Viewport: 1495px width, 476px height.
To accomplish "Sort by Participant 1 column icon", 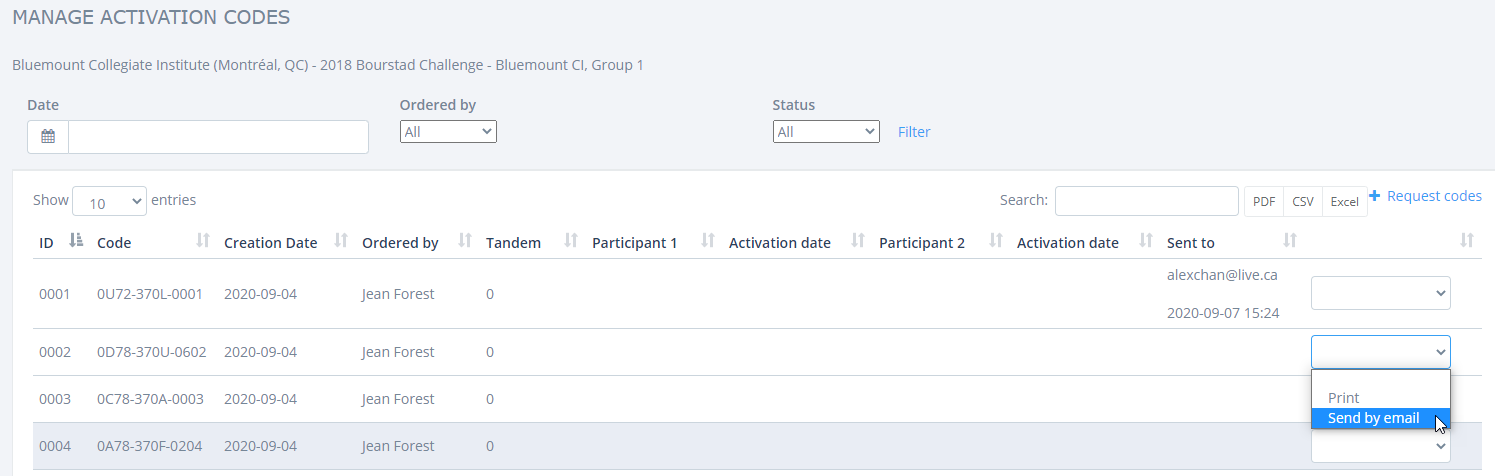I will pos(708,241).
